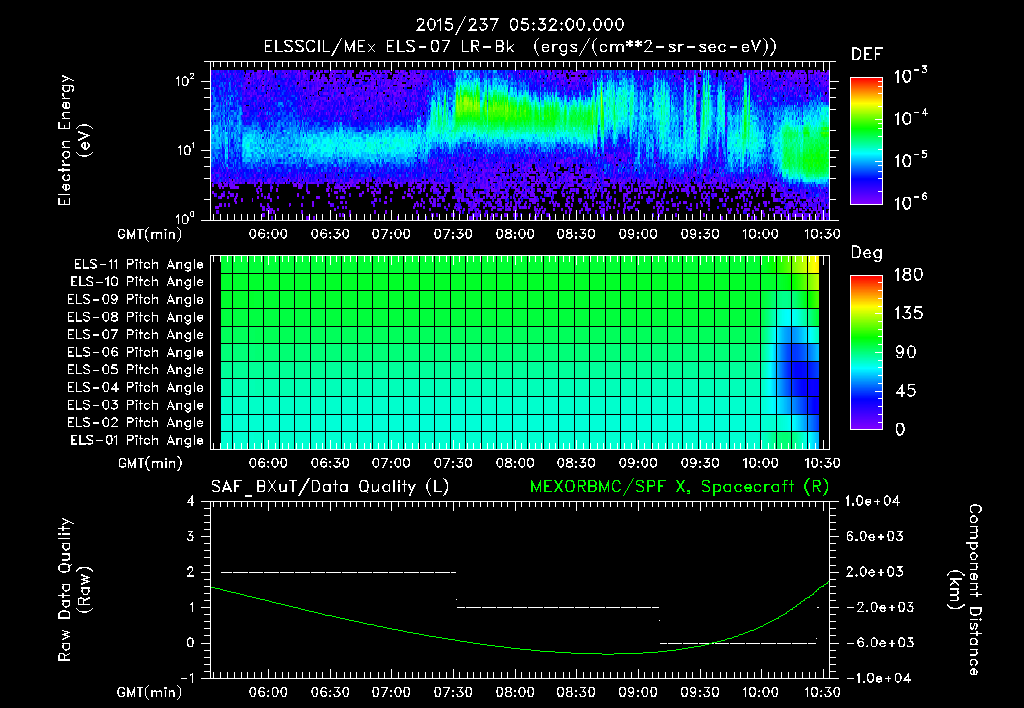Click the green 'MEXORBMC/SPF X, Spacecraft (R)' label
The height and width of the screenshot is (708, 1024).
point(679,487)
